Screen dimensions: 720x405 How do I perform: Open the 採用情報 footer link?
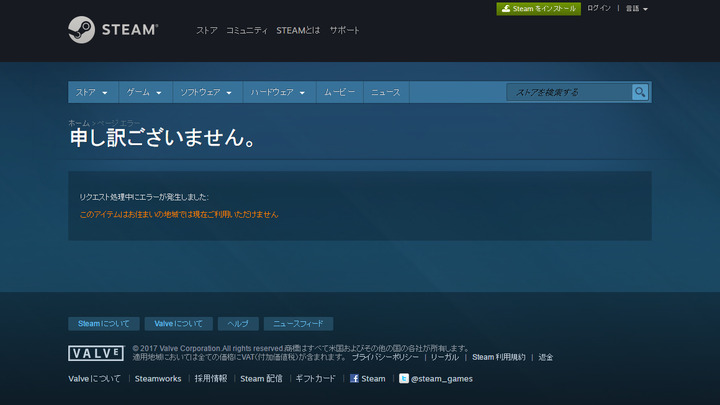211,379
